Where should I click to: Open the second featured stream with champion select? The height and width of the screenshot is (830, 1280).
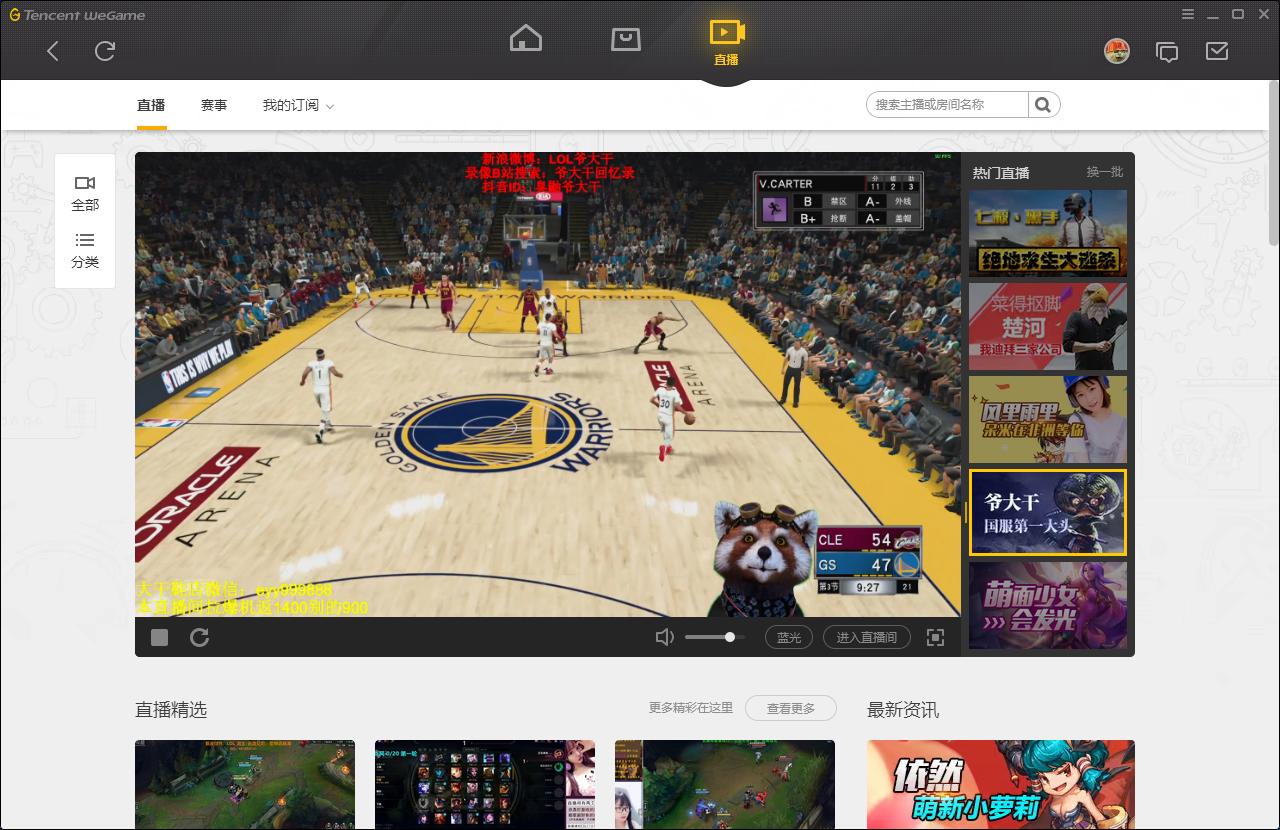[485, 784]
